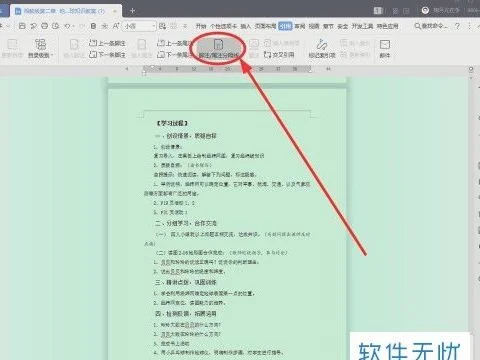Click the 交叉引用 button
The width and height of the screenshot is (480, 360).
[279, 54]
